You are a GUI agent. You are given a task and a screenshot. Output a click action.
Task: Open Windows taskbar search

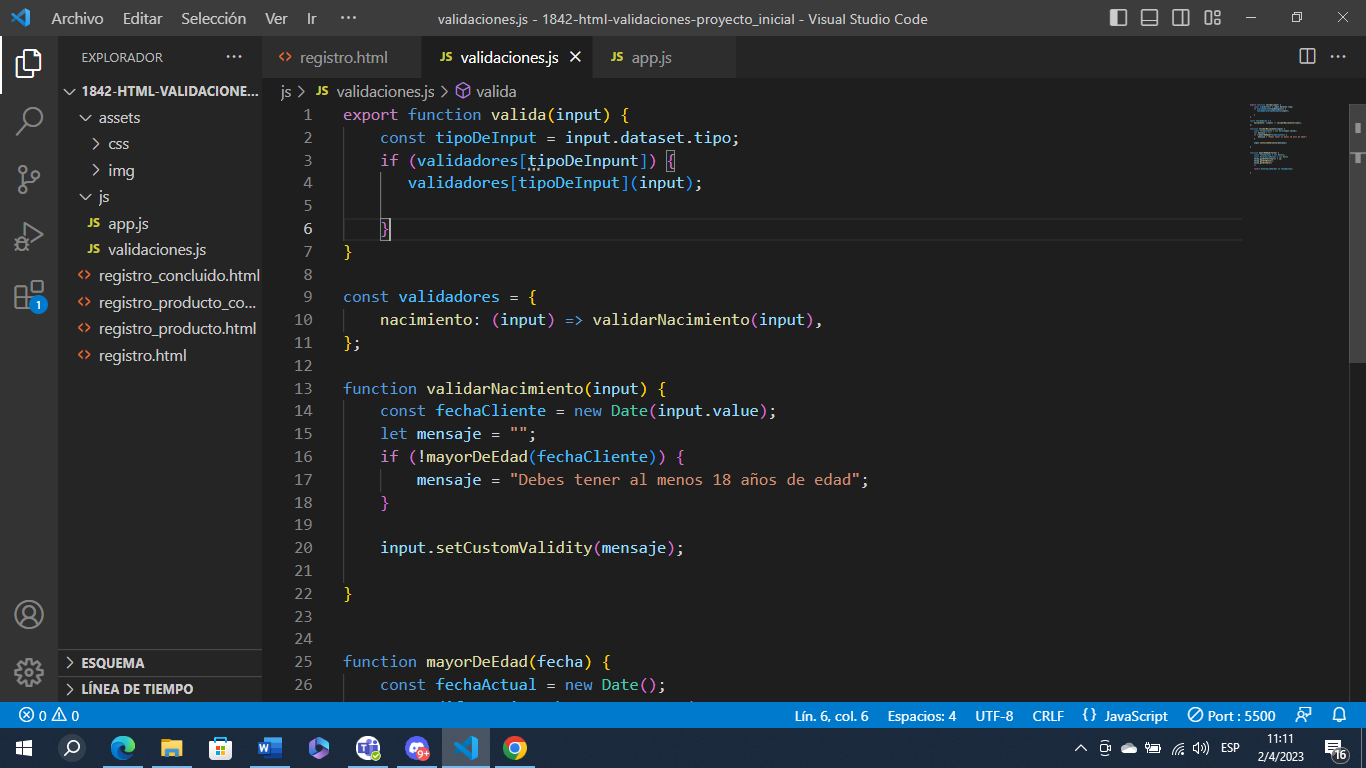71,748
